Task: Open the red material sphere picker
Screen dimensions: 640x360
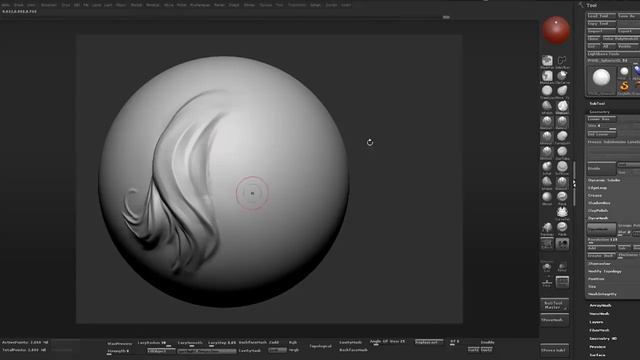Action: tap(556, 31)
